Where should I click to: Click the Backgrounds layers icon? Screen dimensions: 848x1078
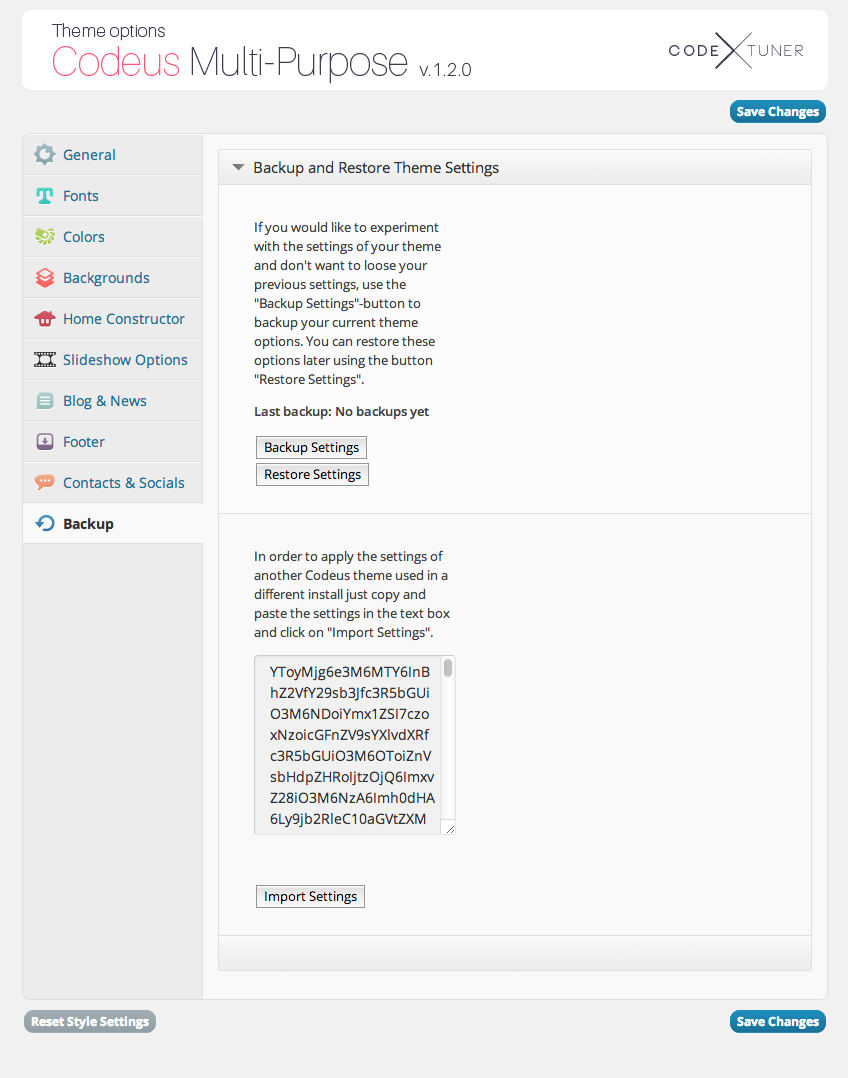click(44, 277)
